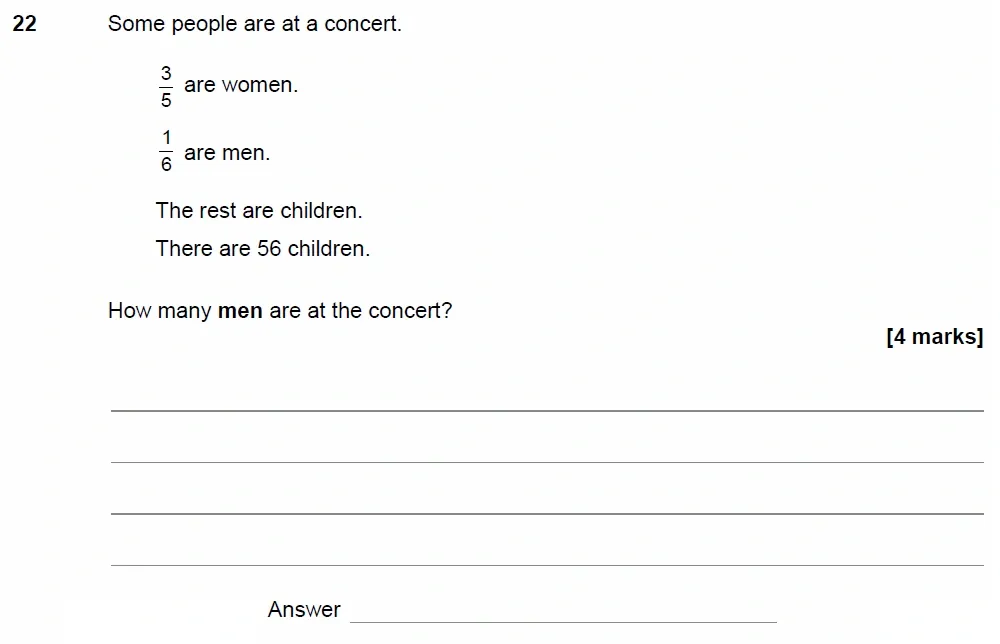Click the bold word 'men'
This screenshot has height=644, width=1000.
point(240,311)
